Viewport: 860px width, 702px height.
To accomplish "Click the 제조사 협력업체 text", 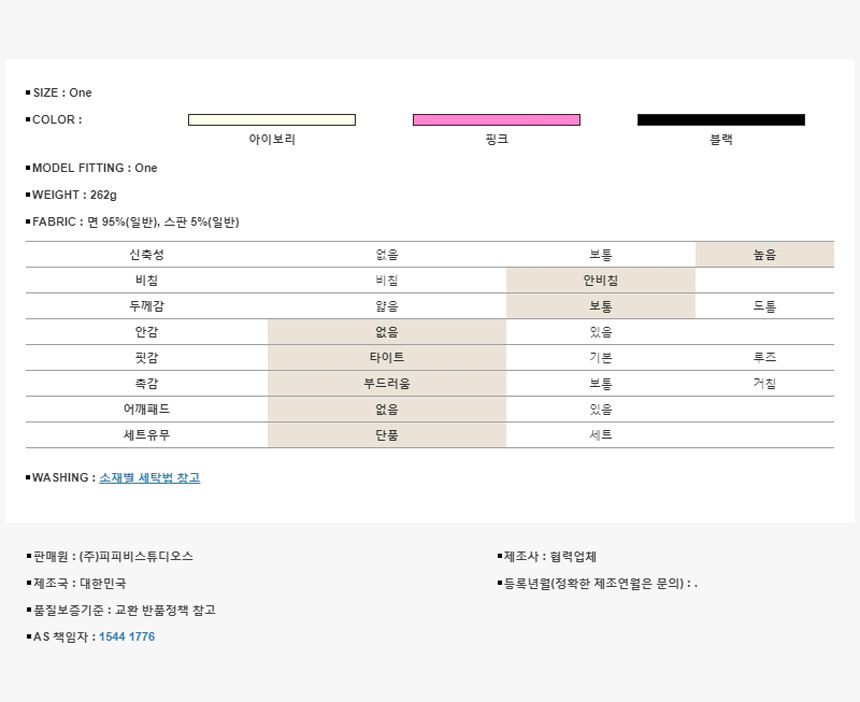I will [549, 557].
